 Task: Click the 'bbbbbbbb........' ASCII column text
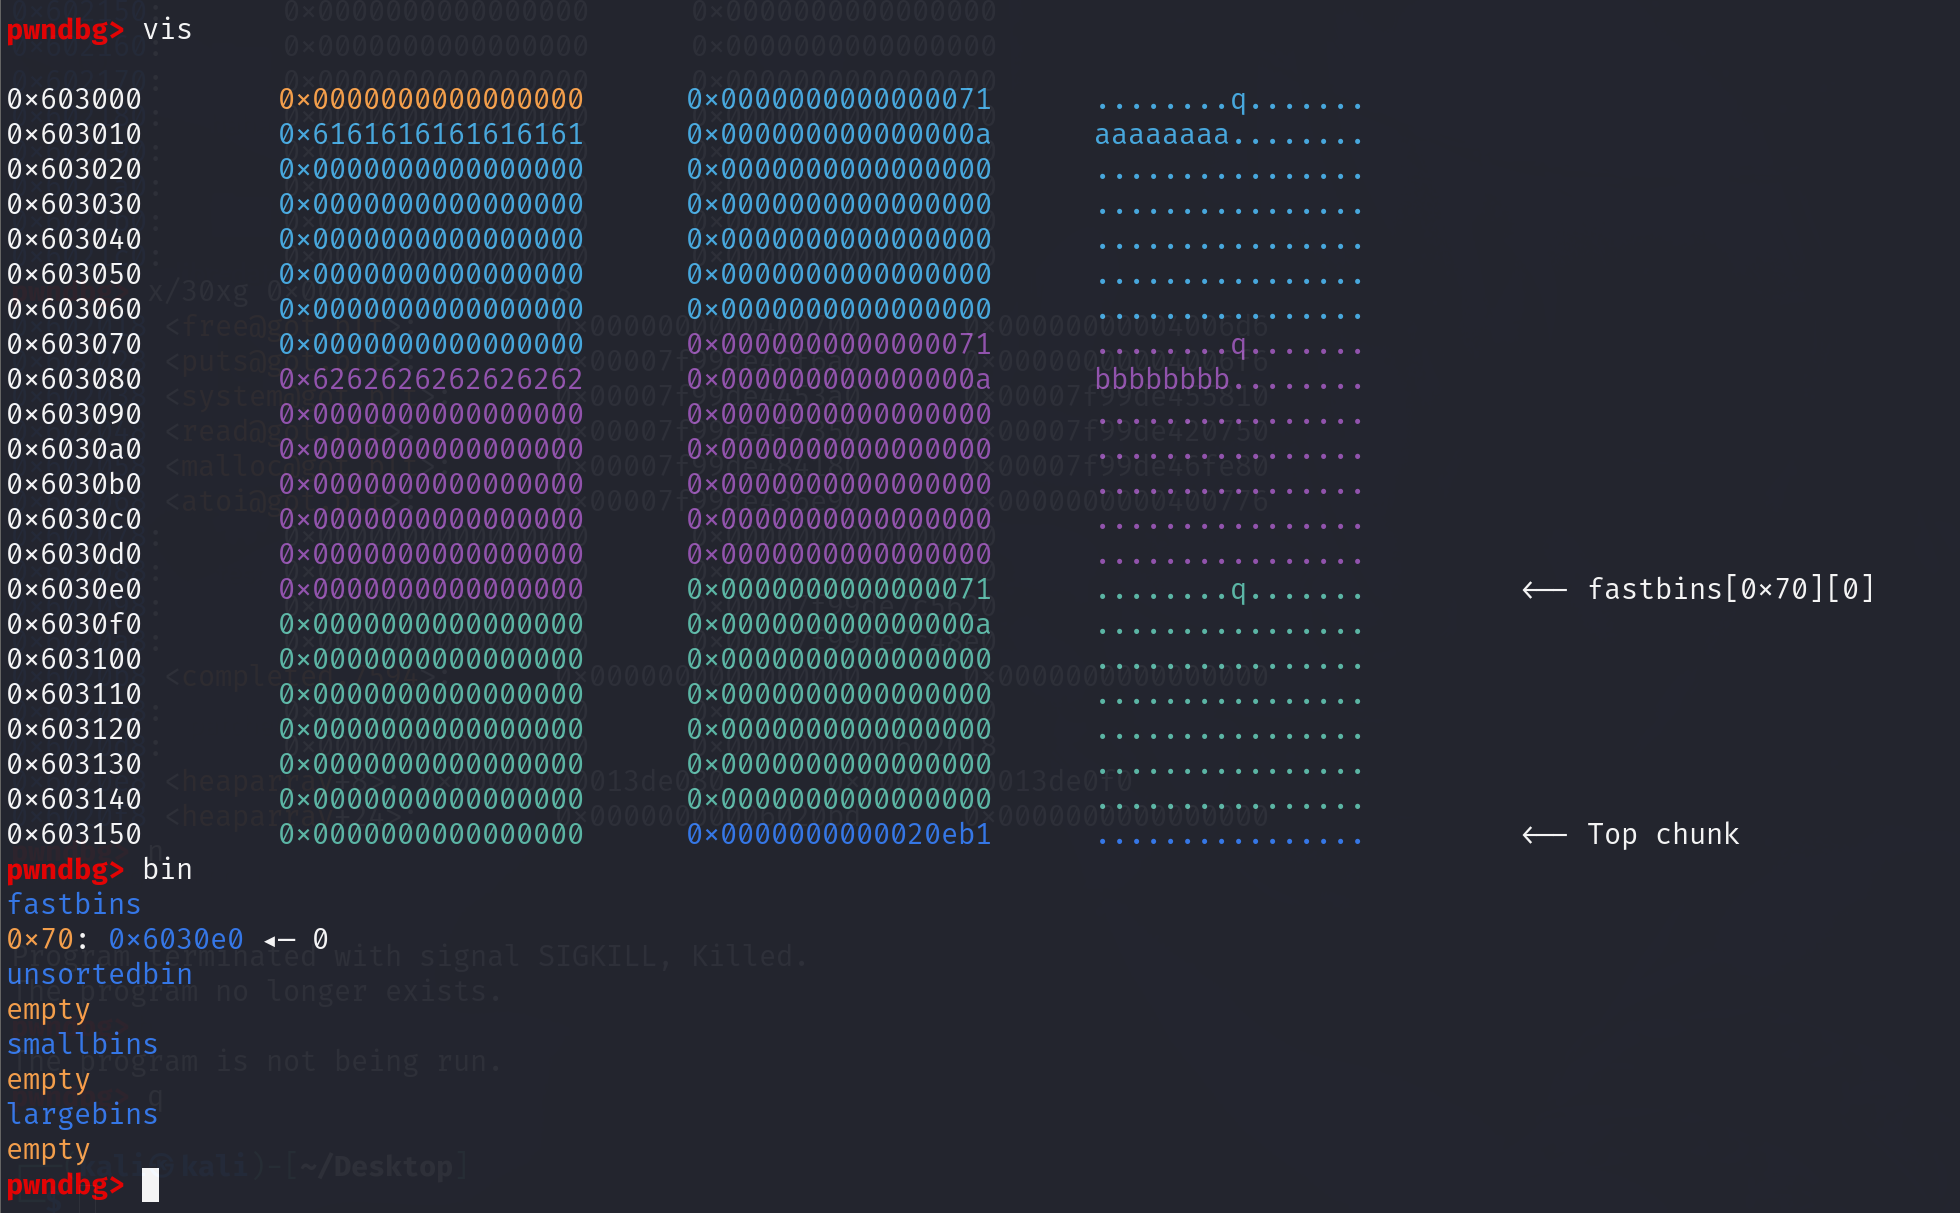(1229, 379)
